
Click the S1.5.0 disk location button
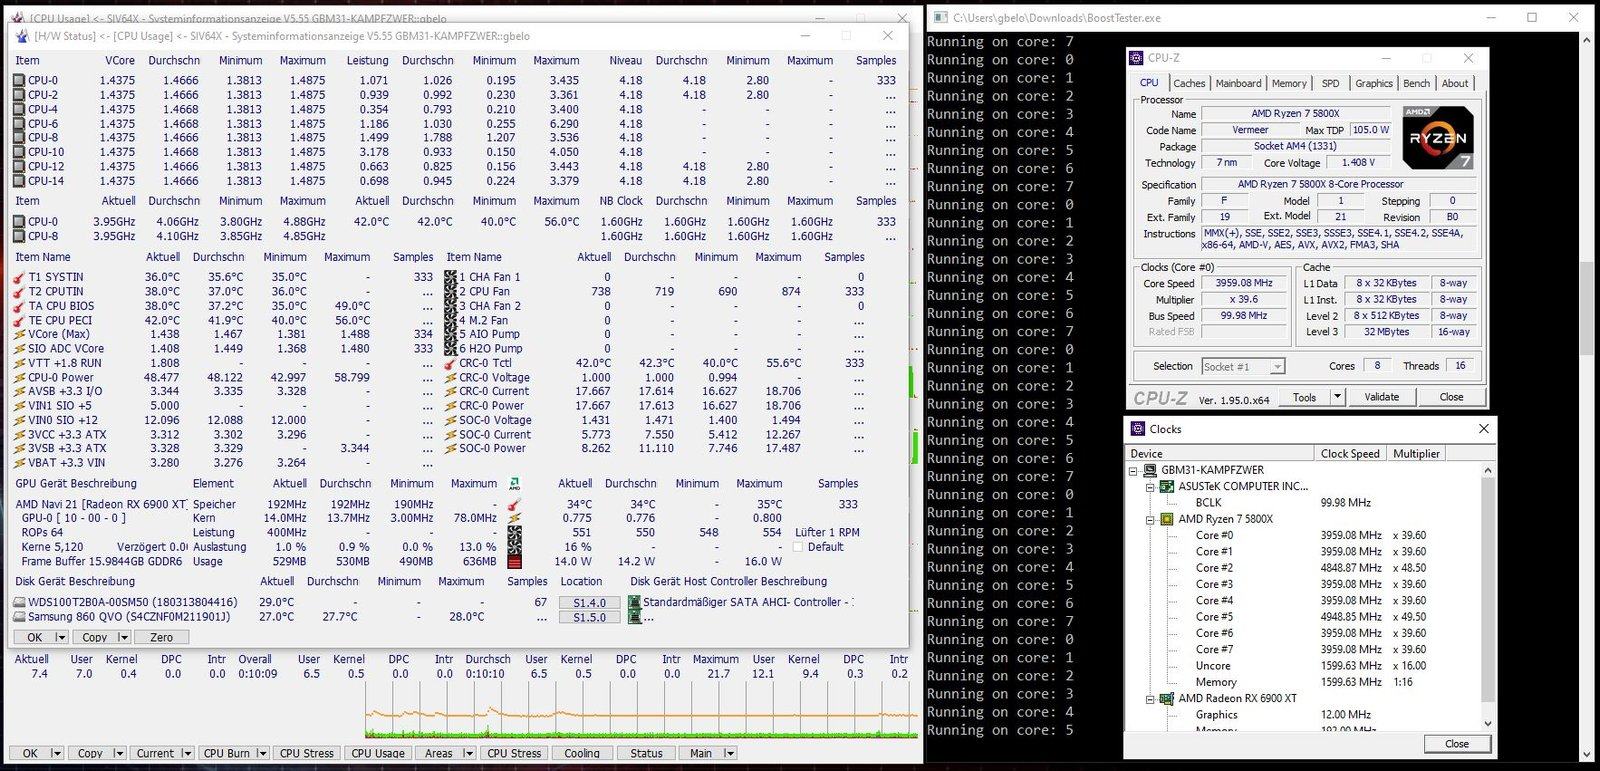coord(589,618)
